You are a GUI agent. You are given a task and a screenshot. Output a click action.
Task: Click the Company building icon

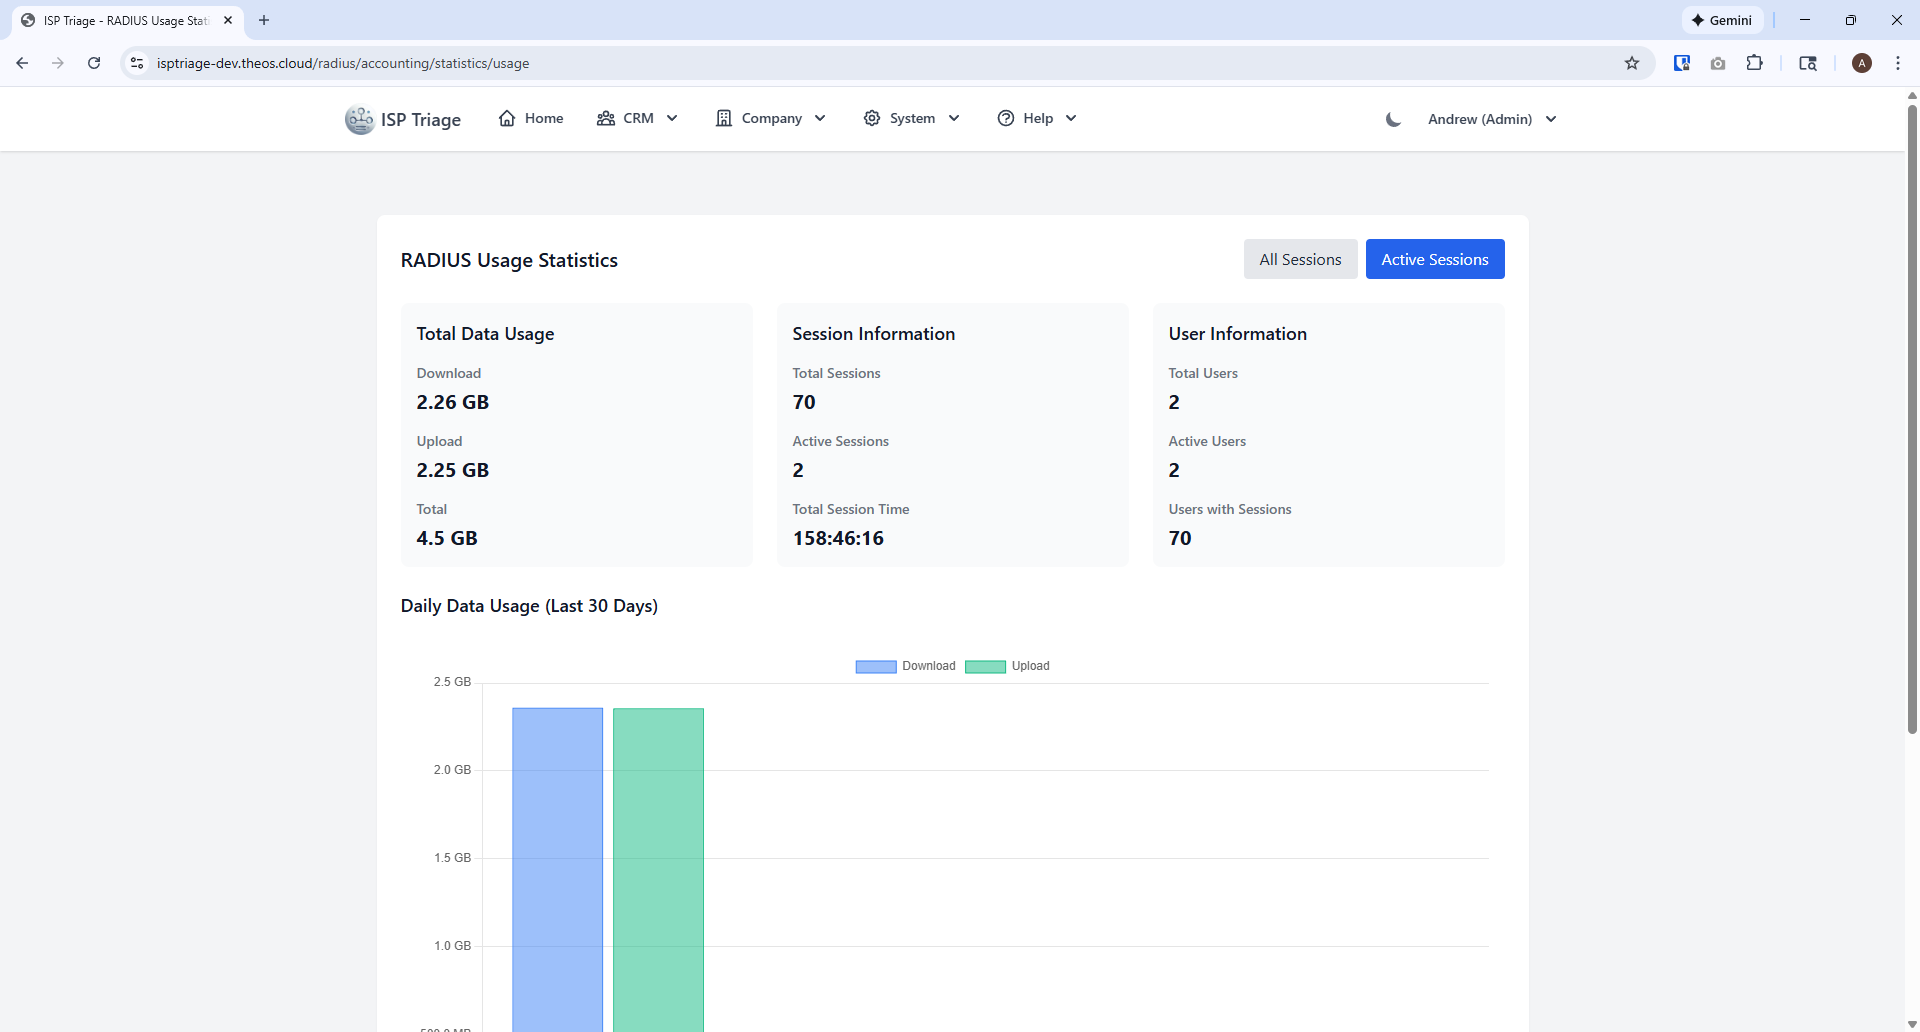tap(724, 118)
